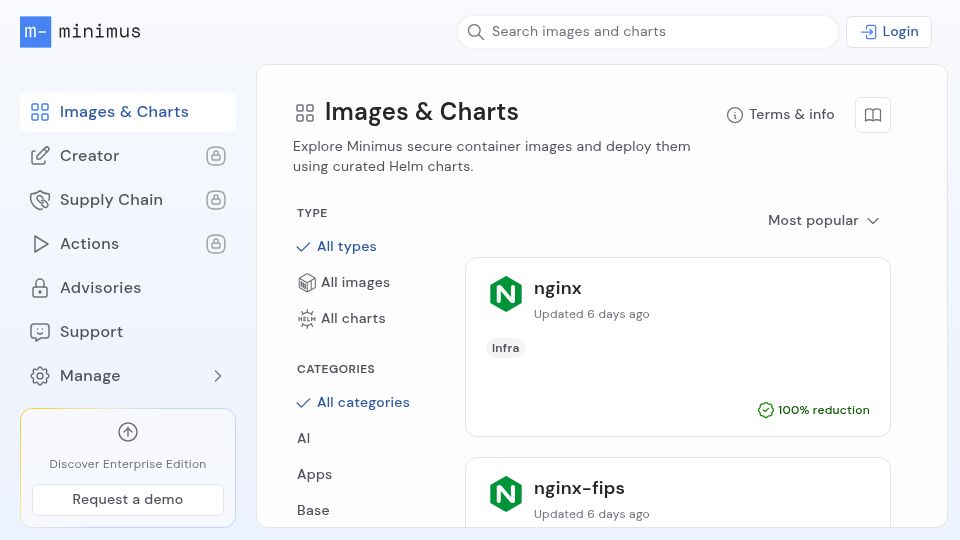Click the TYPE section header
The image size is (960, 540).
click(312, 213)
